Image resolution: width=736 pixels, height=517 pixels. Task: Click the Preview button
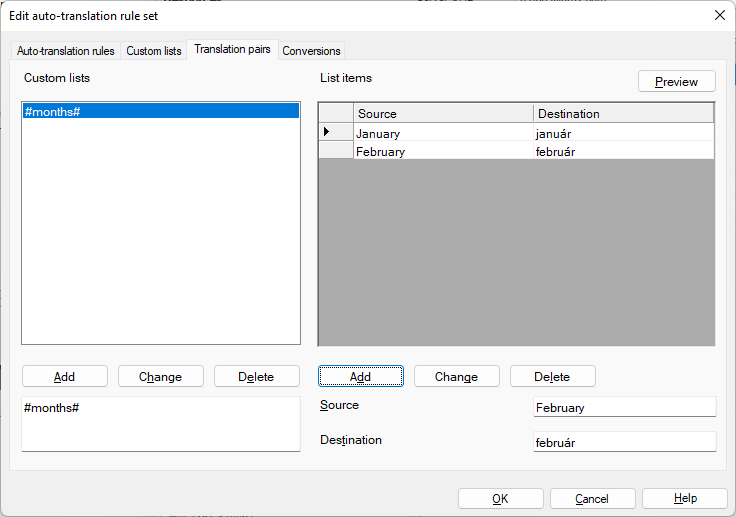pos(676,82)
